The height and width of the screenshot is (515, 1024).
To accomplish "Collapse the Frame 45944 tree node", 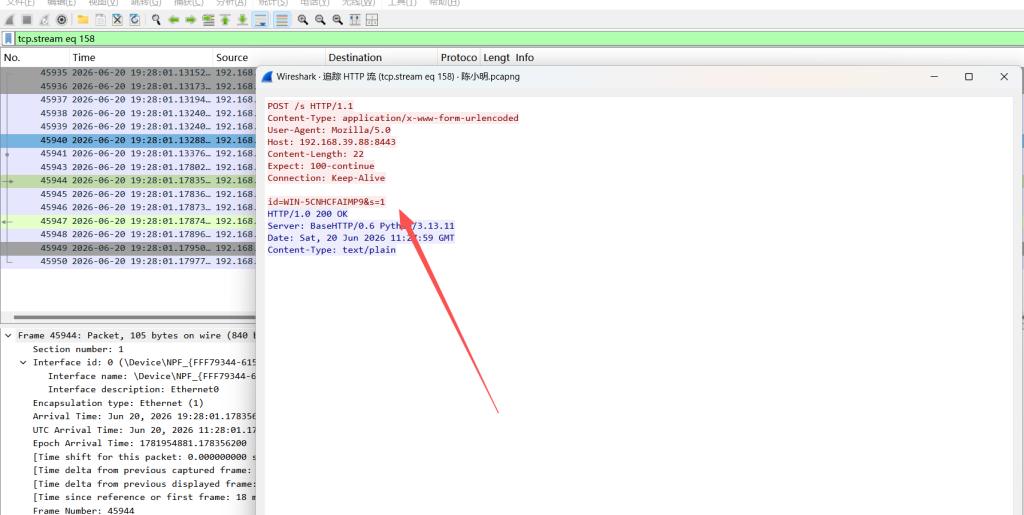I will [8, 336].
